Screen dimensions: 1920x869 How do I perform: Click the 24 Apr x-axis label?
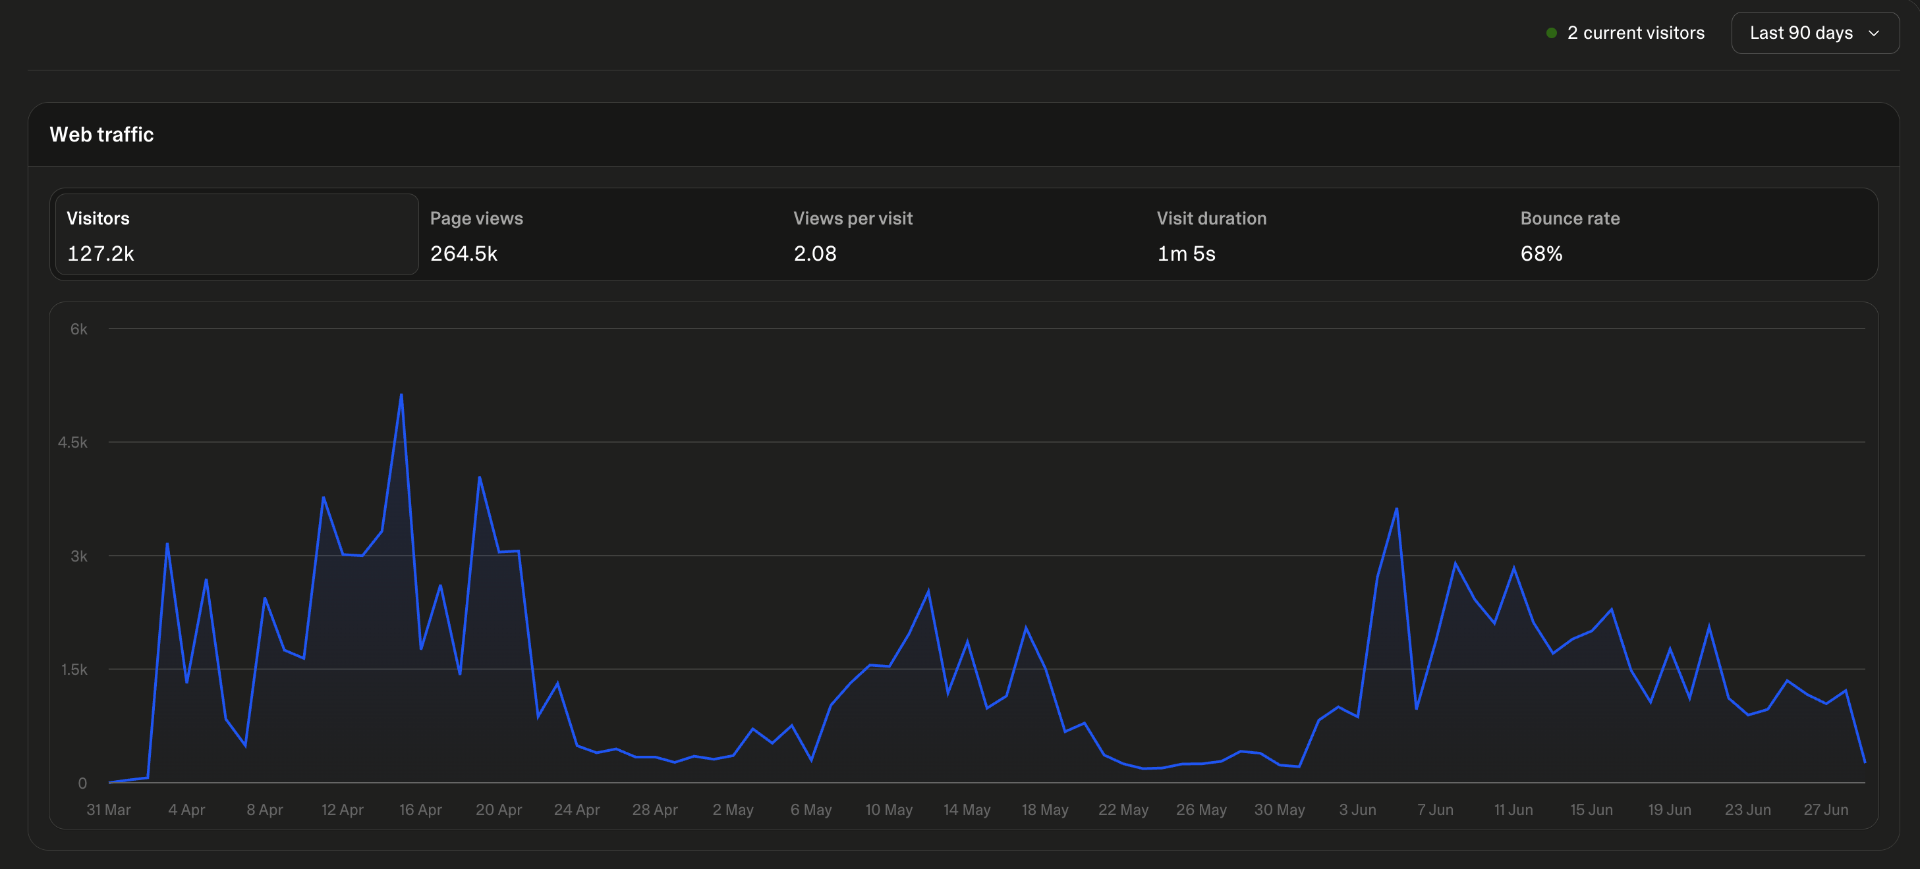pos(577,810)
